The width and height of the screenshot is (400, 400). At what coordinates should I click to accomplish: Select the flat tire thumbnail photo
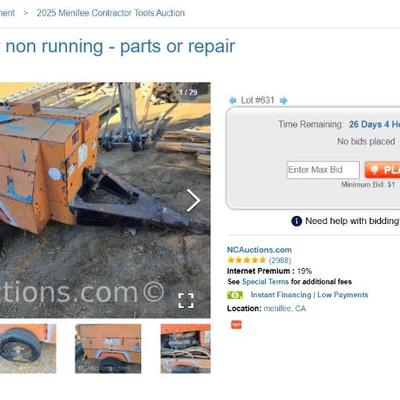coord(28,349)
